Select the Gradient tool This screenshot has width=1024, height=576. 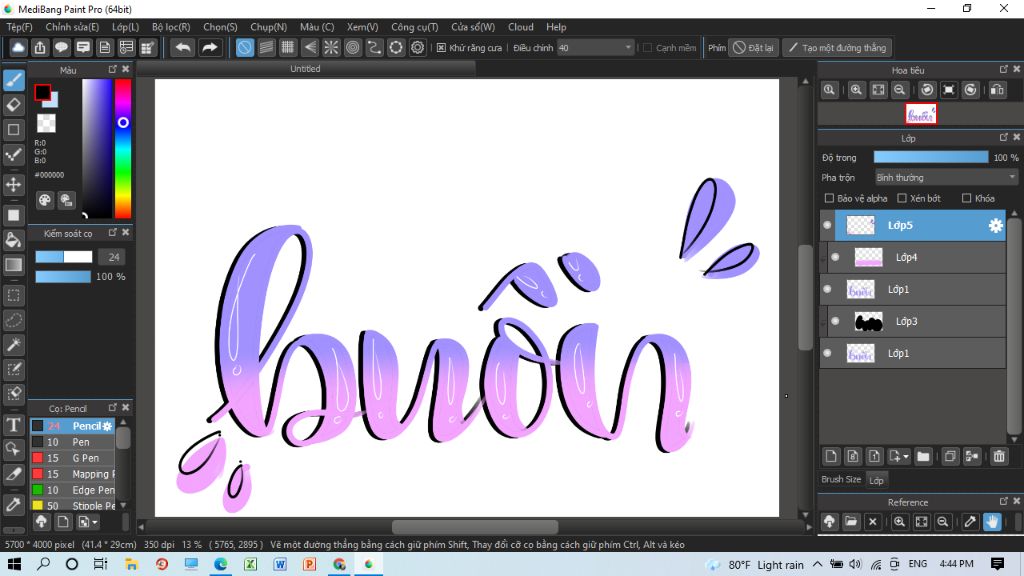point(14,264)
